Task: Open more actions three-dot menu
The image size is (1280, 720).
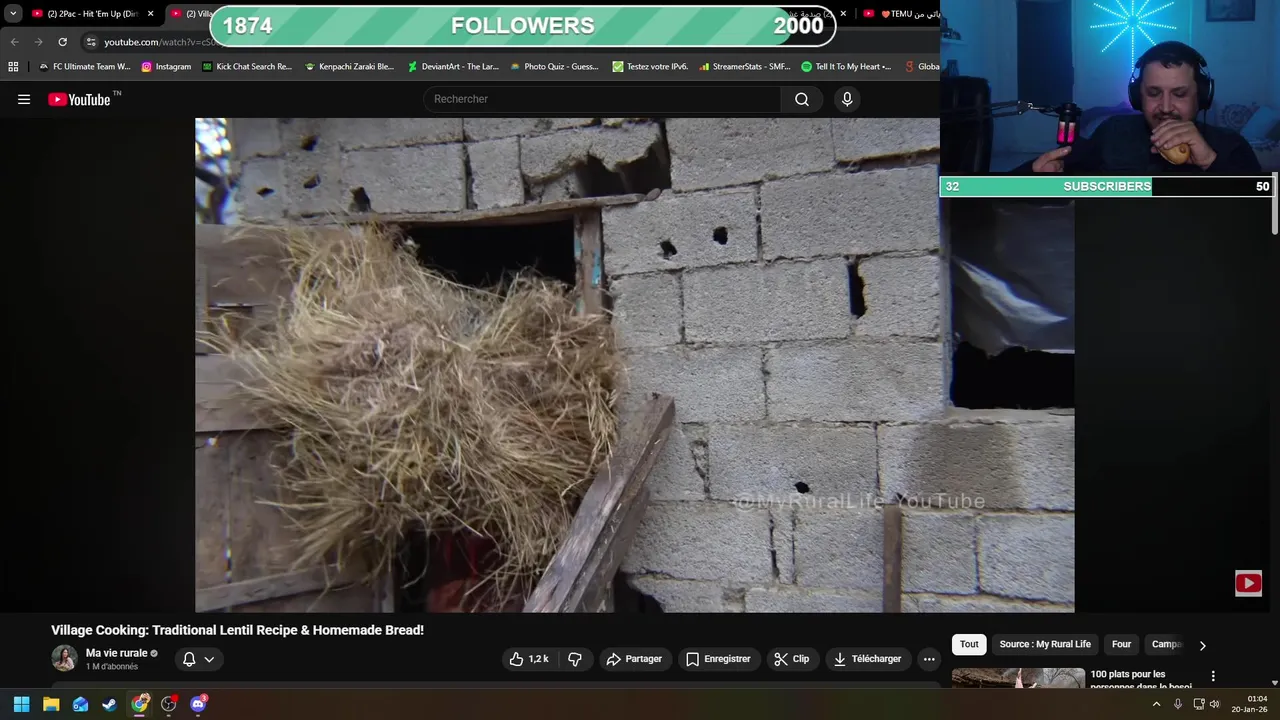Action: (x=929, y=659)
